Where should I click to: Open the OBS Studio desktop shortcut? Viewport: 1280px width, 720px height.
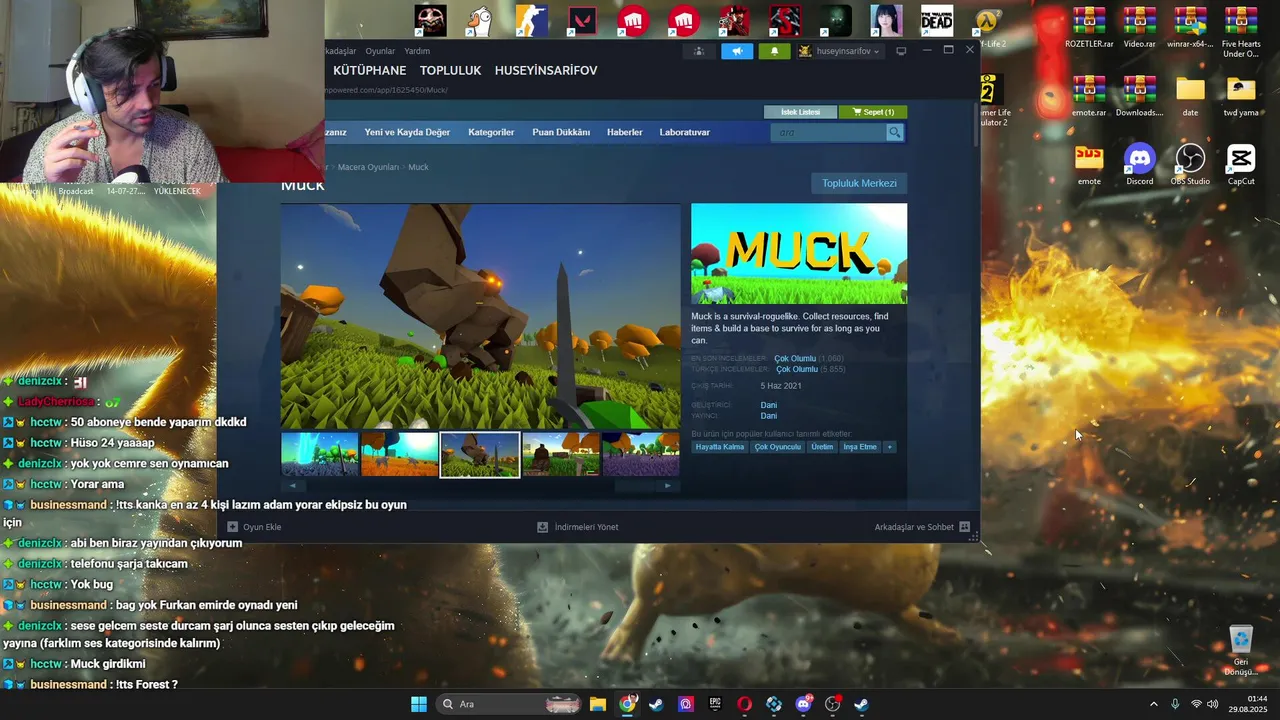[1190, 164]
